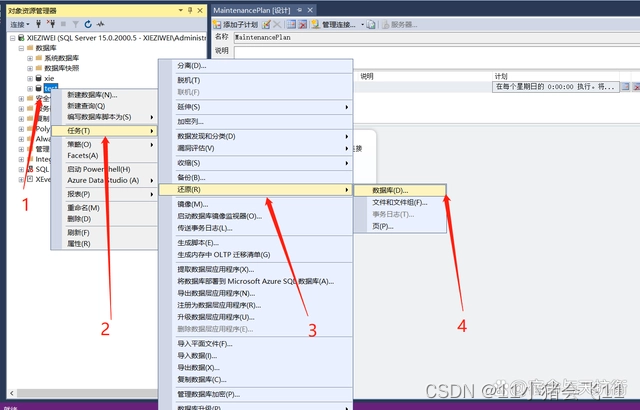The image size is (640, 410).
Task: Open the 报表(P) submenu
Action: click(x=104, y=194)
